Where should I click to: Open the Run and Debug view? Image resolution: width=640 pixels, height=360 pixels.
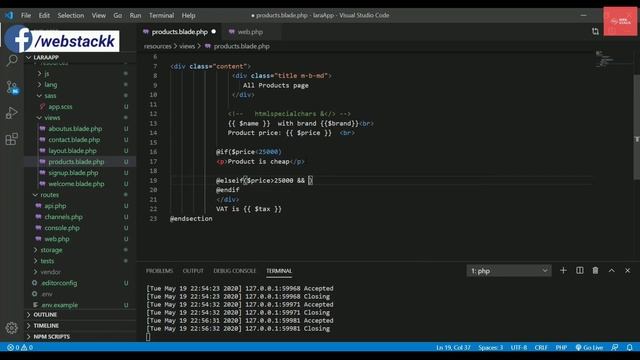click(x=11, y=113)
